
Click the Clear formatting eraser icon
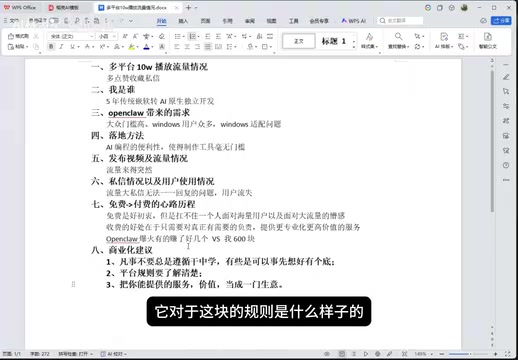coord(162,36)
